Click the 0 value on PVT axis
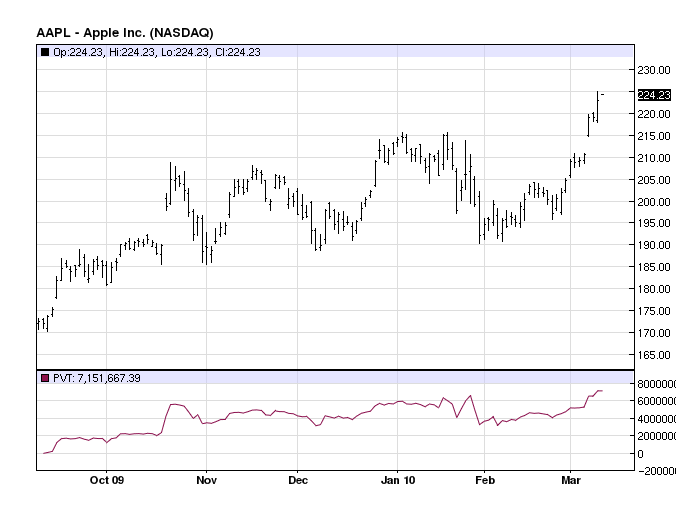The width and height of the screenshot is (700, 512). tap(640, 454)
